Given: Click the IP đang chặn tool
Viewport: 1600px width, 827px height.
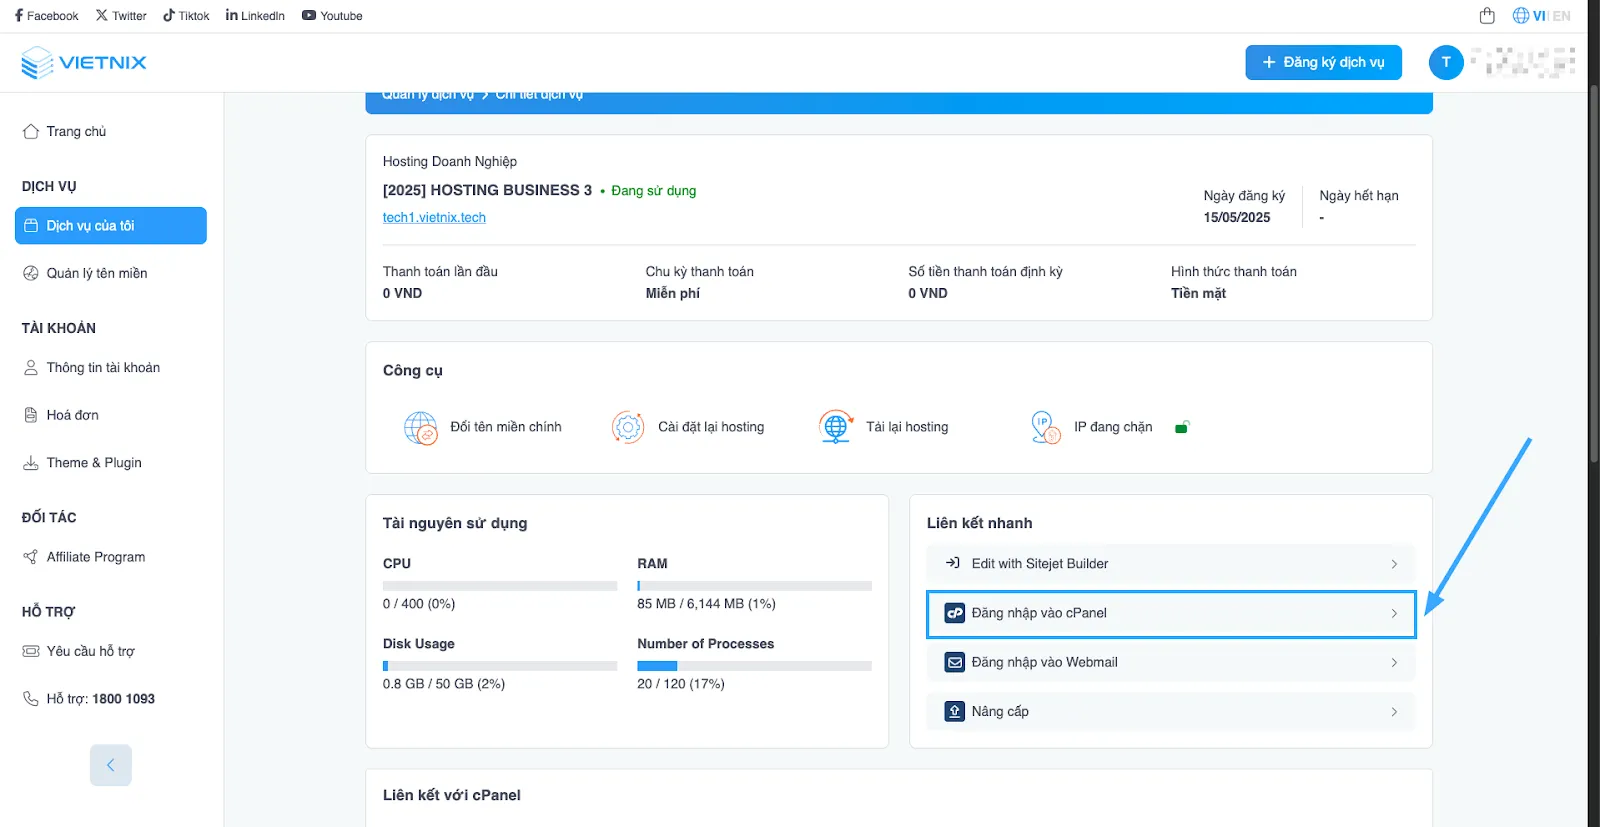Looking at the screenshot, I should coord(1091,427).
